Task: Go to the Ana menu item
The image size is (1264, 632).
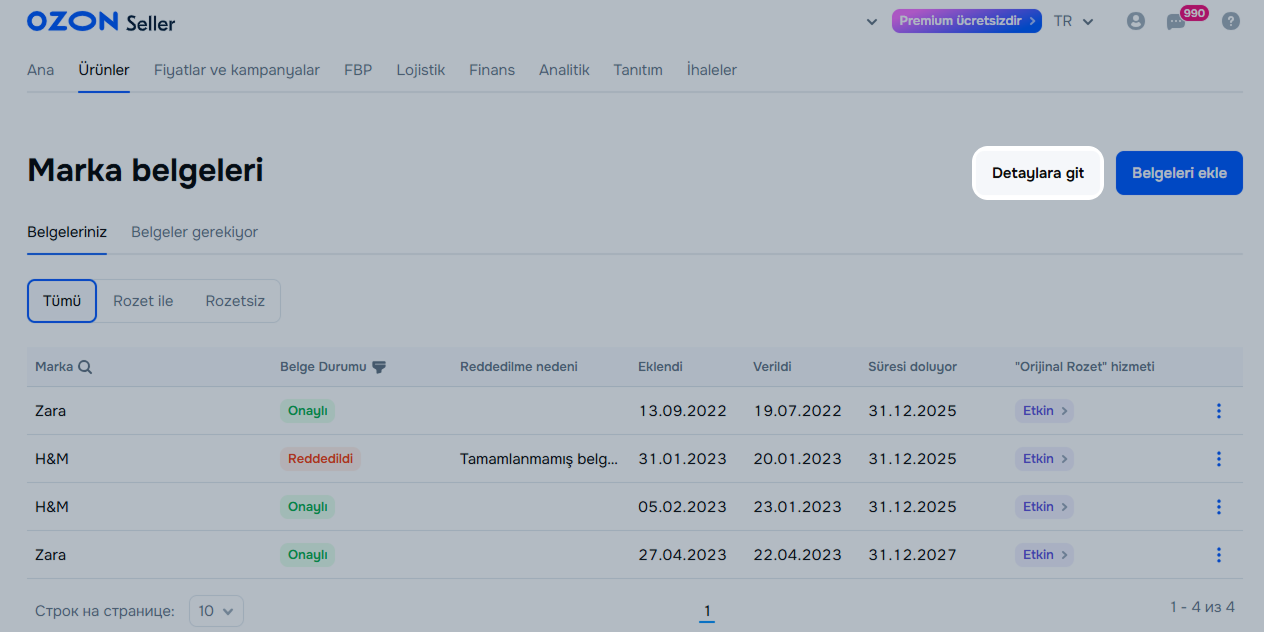Action: 41,70
